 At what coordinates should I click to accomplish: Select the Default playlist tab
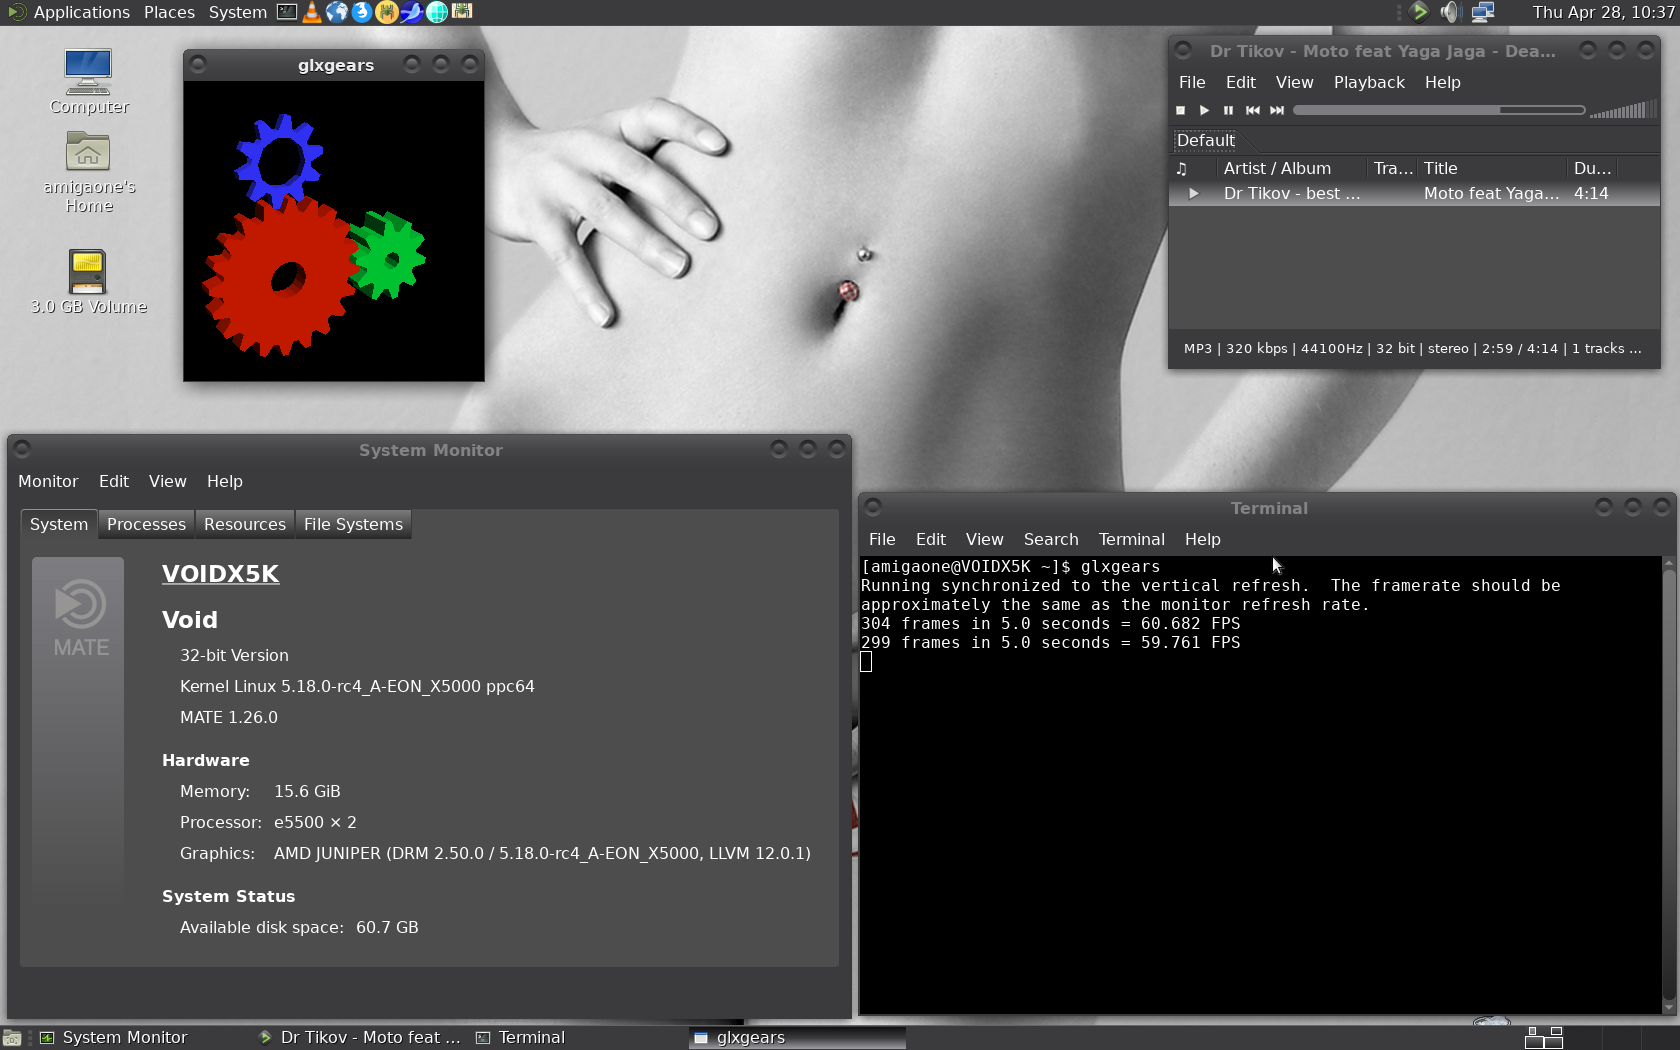coord(1205,140)
